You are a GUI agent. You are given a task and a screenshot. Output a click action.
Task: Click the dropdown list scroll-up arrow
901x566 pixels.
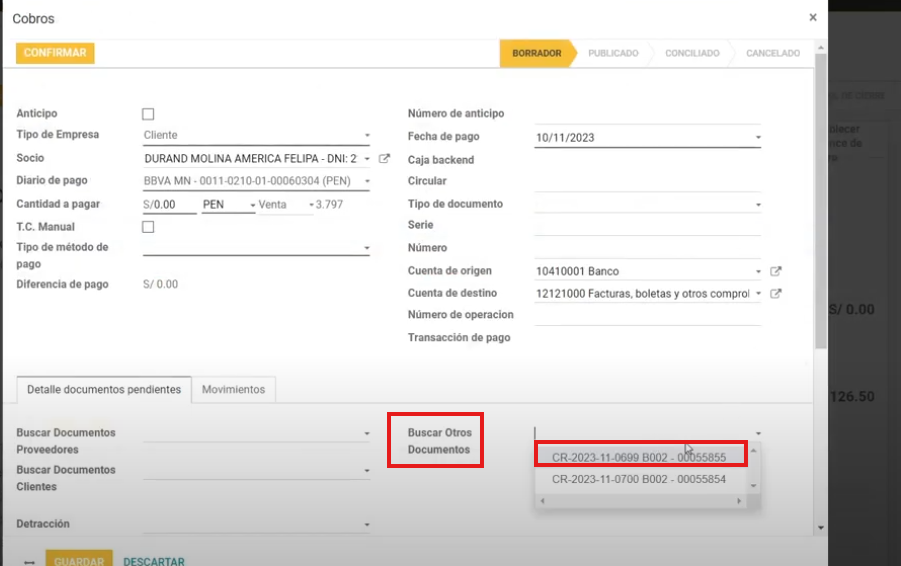pos(753,451)
